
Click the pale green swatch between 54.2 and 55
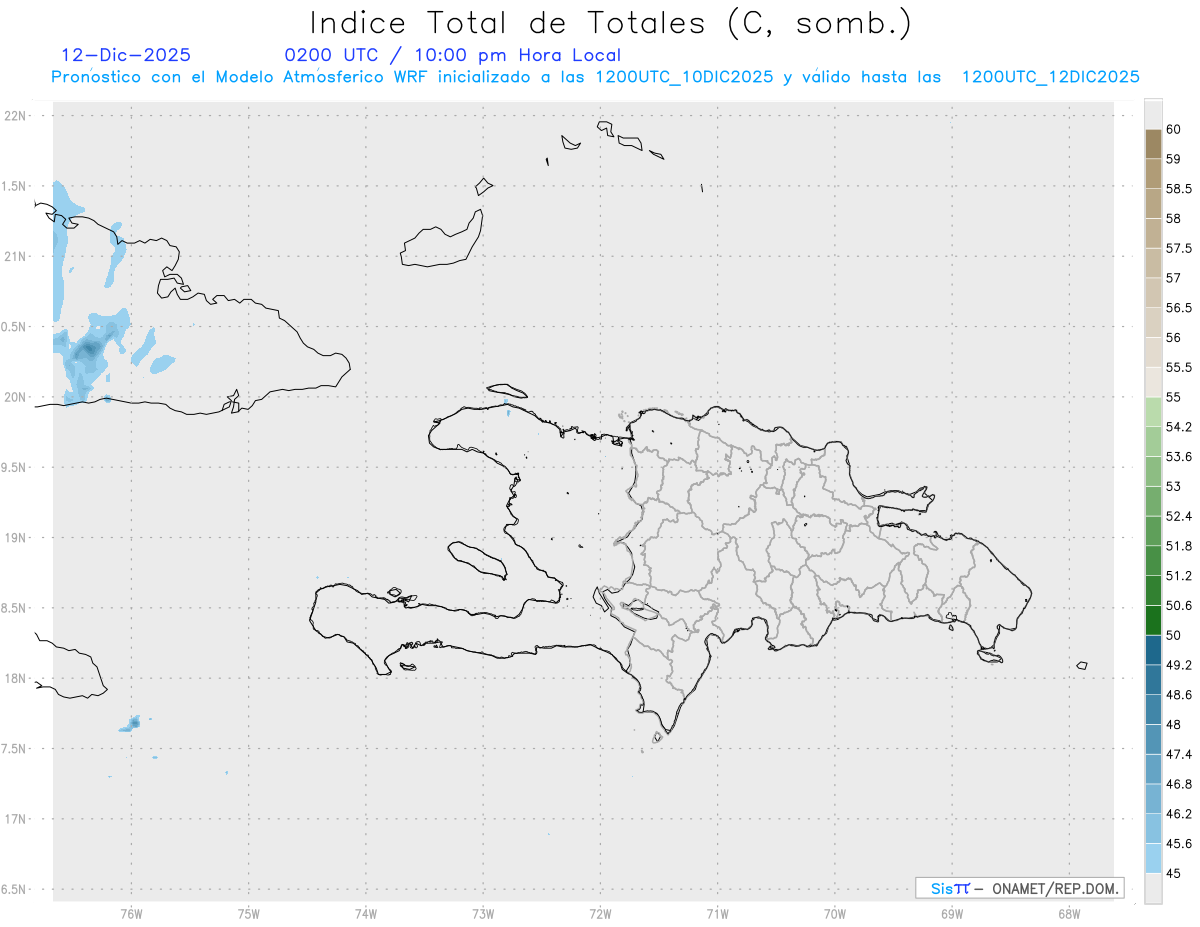[1153, 412]
